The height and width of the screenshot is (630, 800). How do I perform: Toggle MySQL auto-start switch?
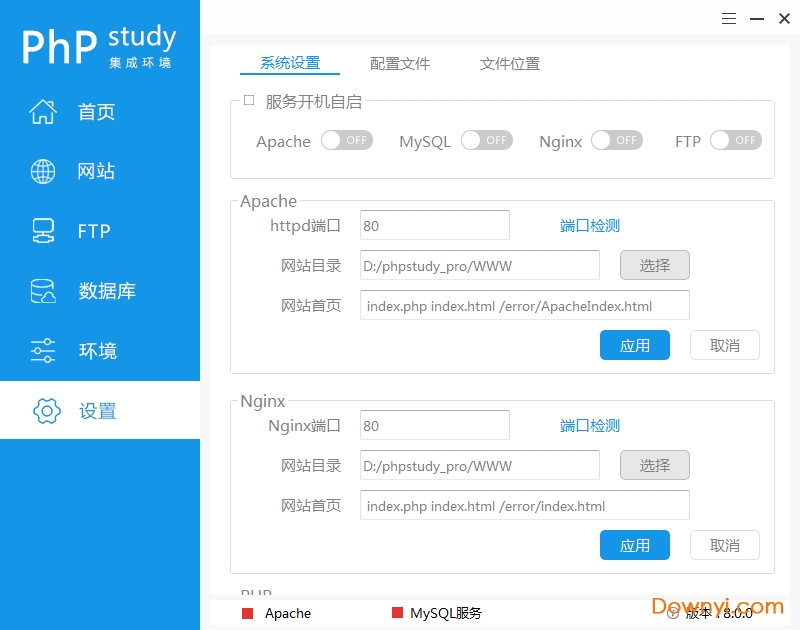(x=486, y=141)
